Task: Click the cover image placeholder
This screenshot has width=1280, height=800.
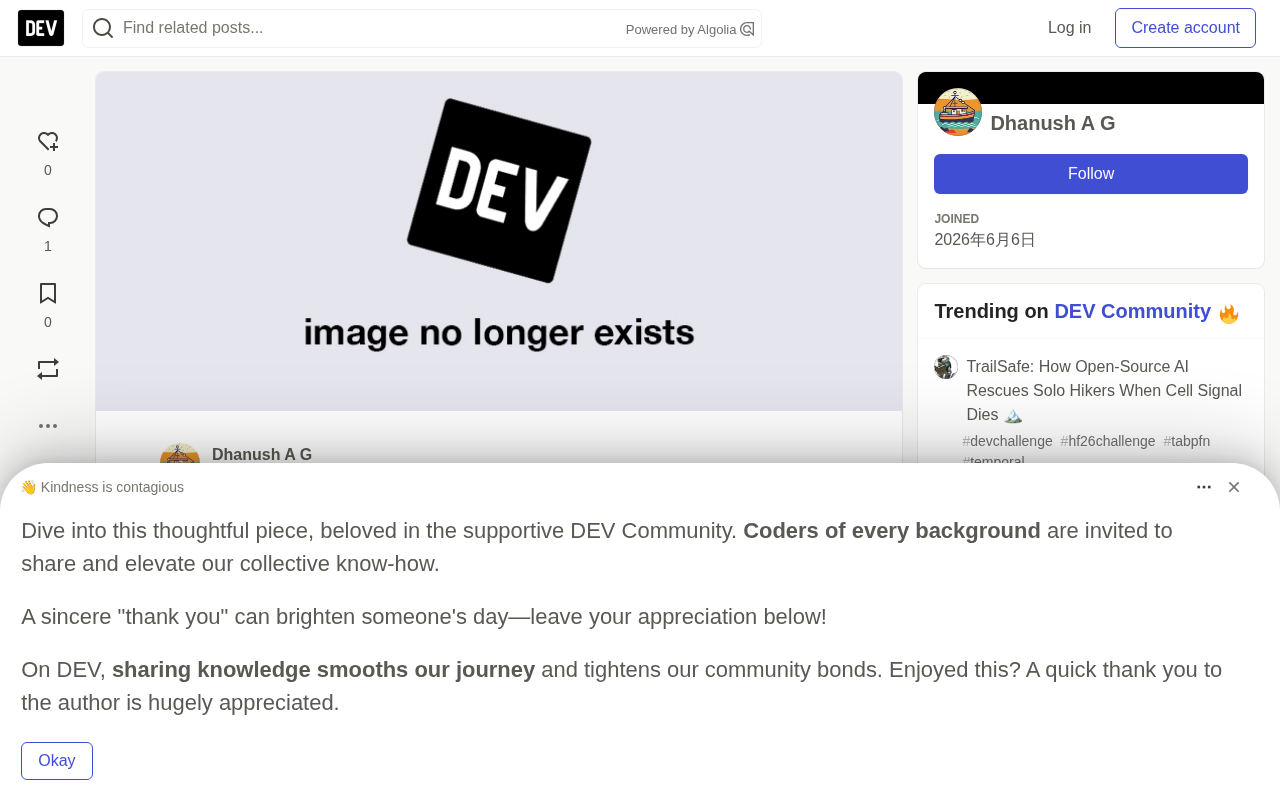Action: pos(499,241)
